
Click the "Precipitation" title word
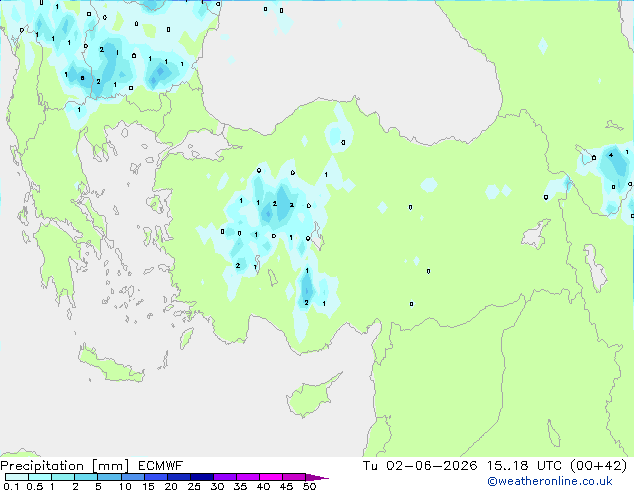[x=42, y=466]
